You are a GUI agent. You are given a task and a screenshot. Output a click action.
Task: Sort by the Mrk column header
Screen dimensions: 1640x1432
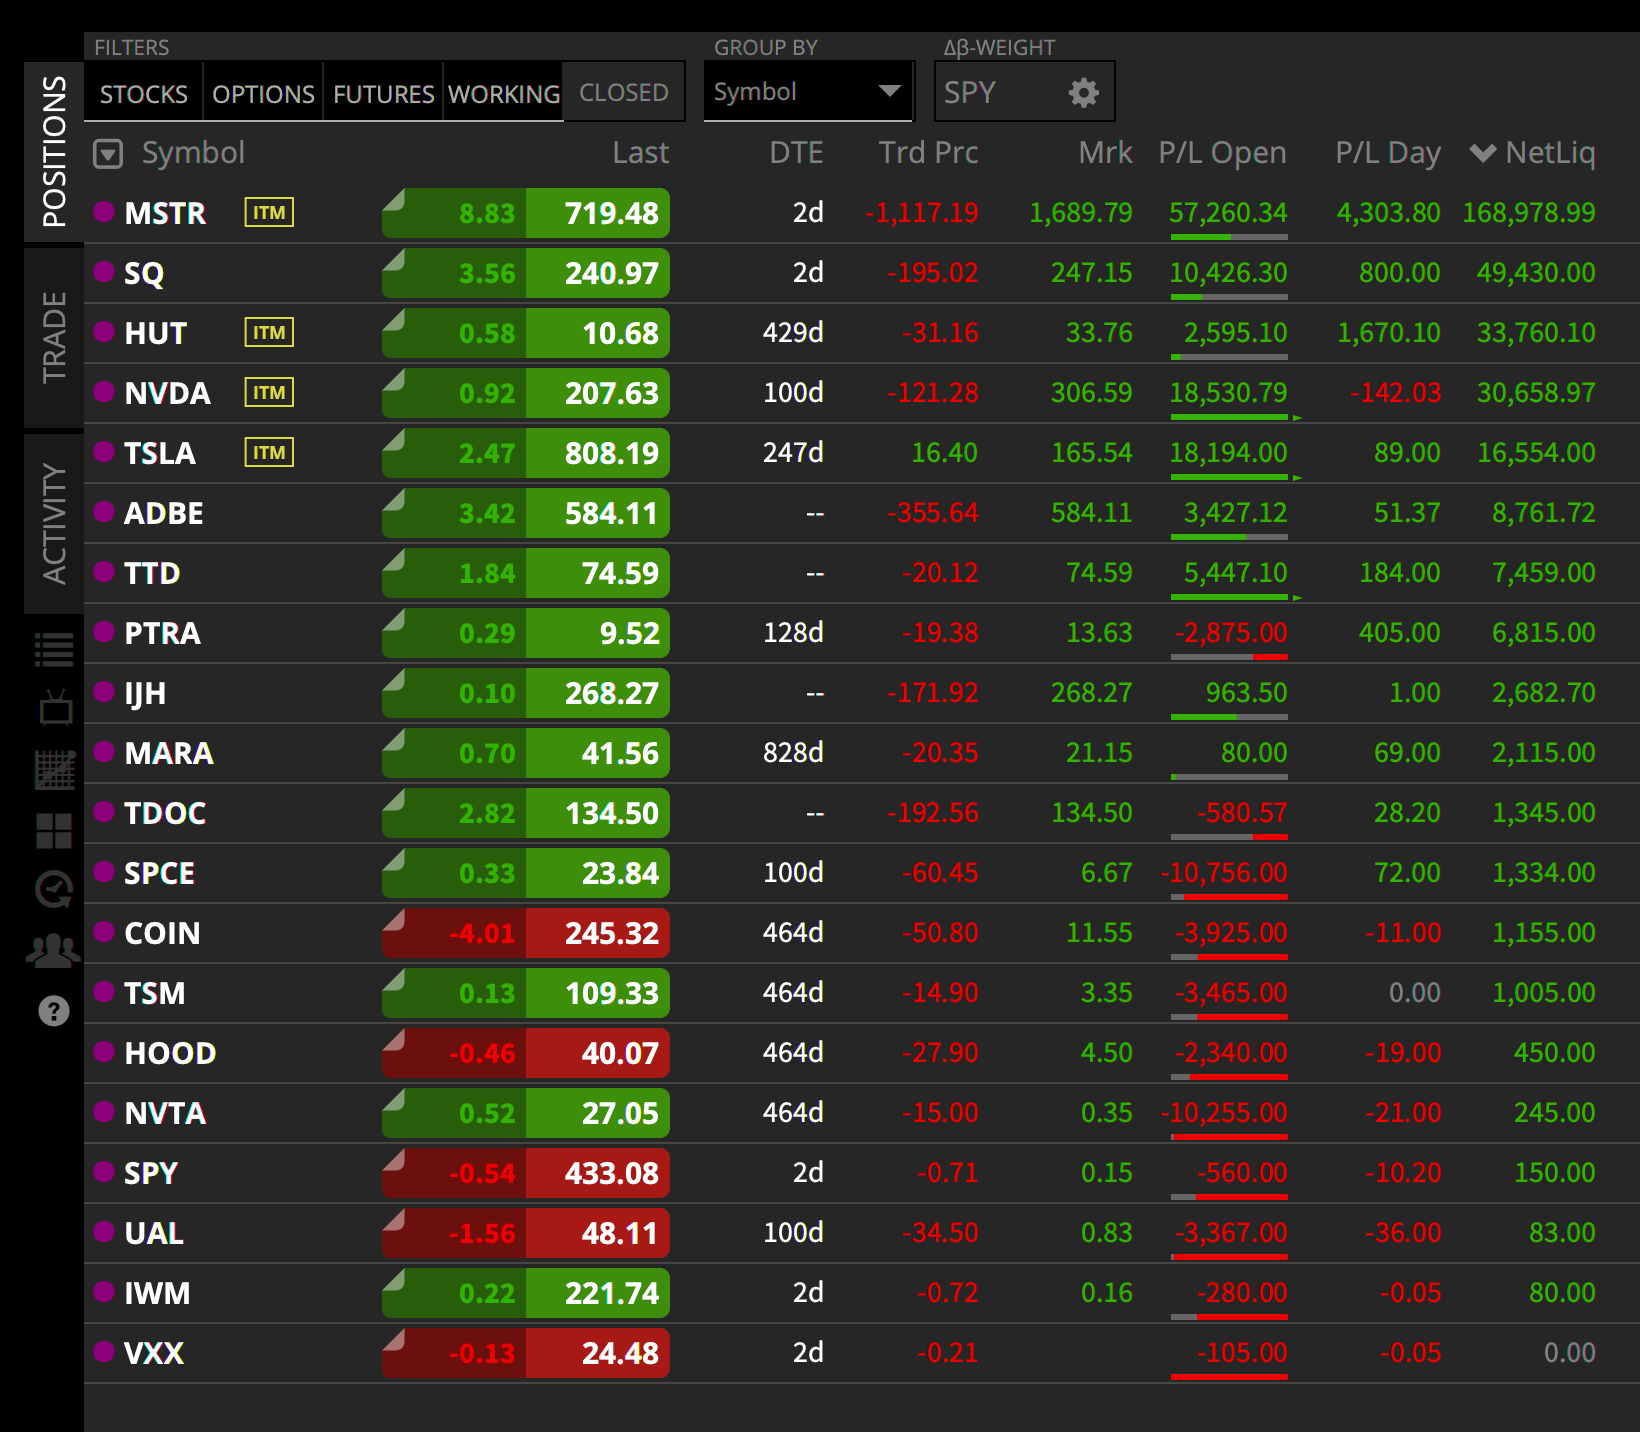[x=1105, y=153]
